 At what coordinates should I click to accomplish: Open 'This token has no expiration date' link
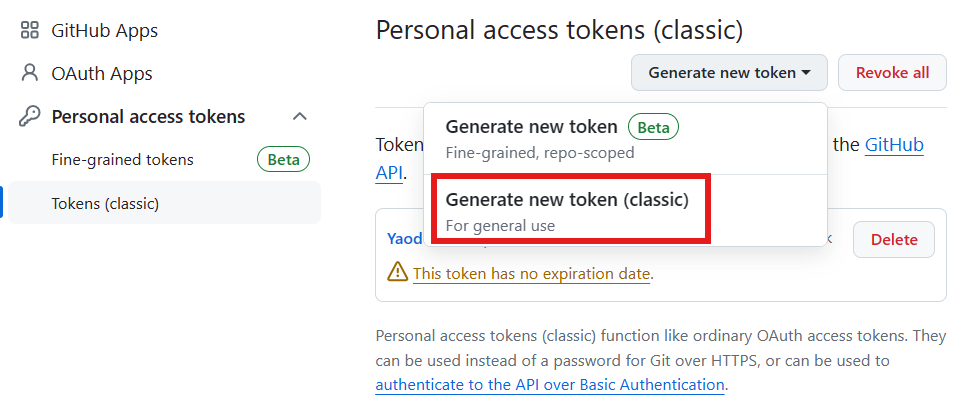(532, 273)
